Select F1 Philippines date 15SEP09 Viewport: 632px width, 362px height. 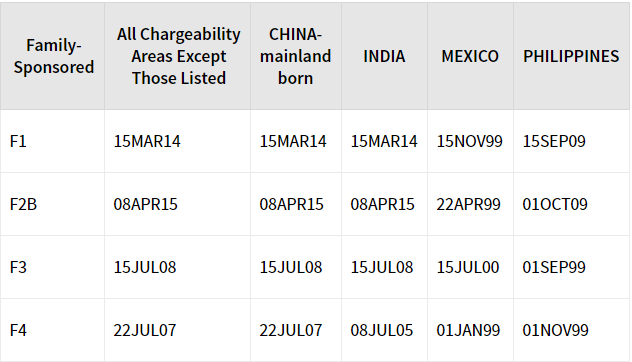click(554, 141)
